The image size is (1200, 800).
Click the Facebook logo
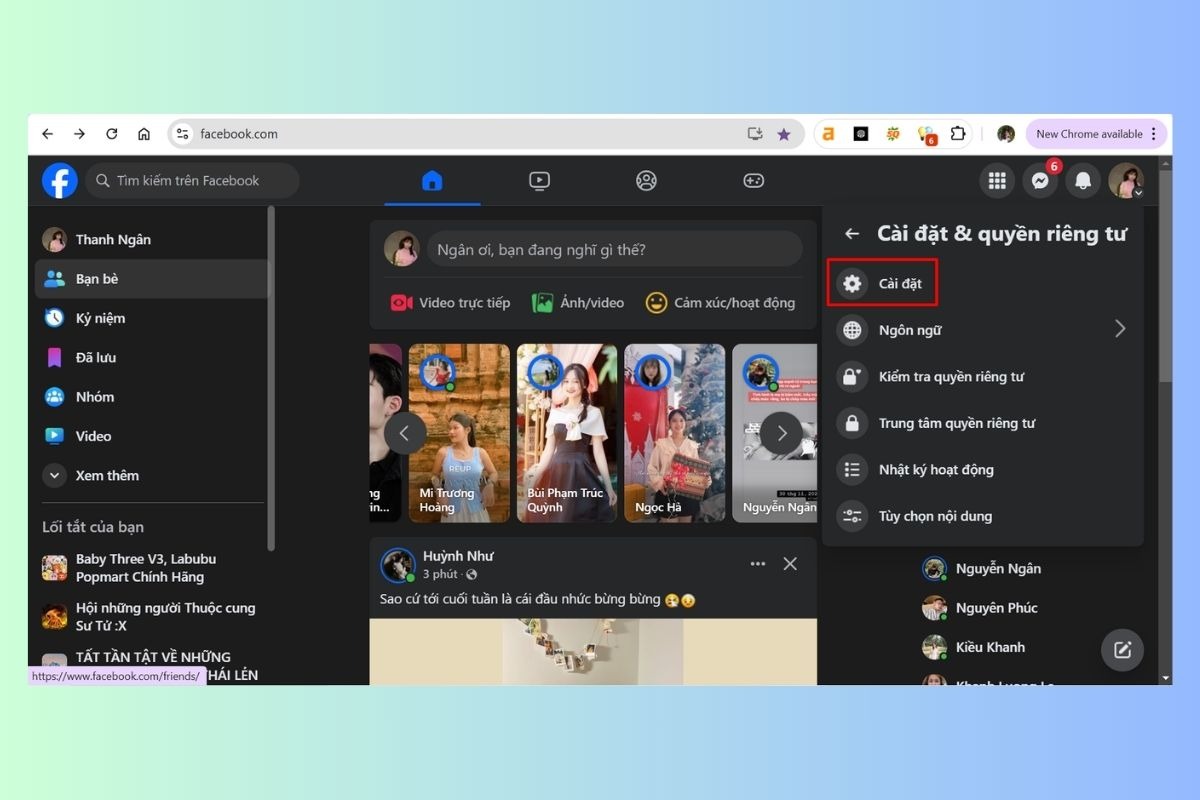pyautogui.click(x=60, y=181)
